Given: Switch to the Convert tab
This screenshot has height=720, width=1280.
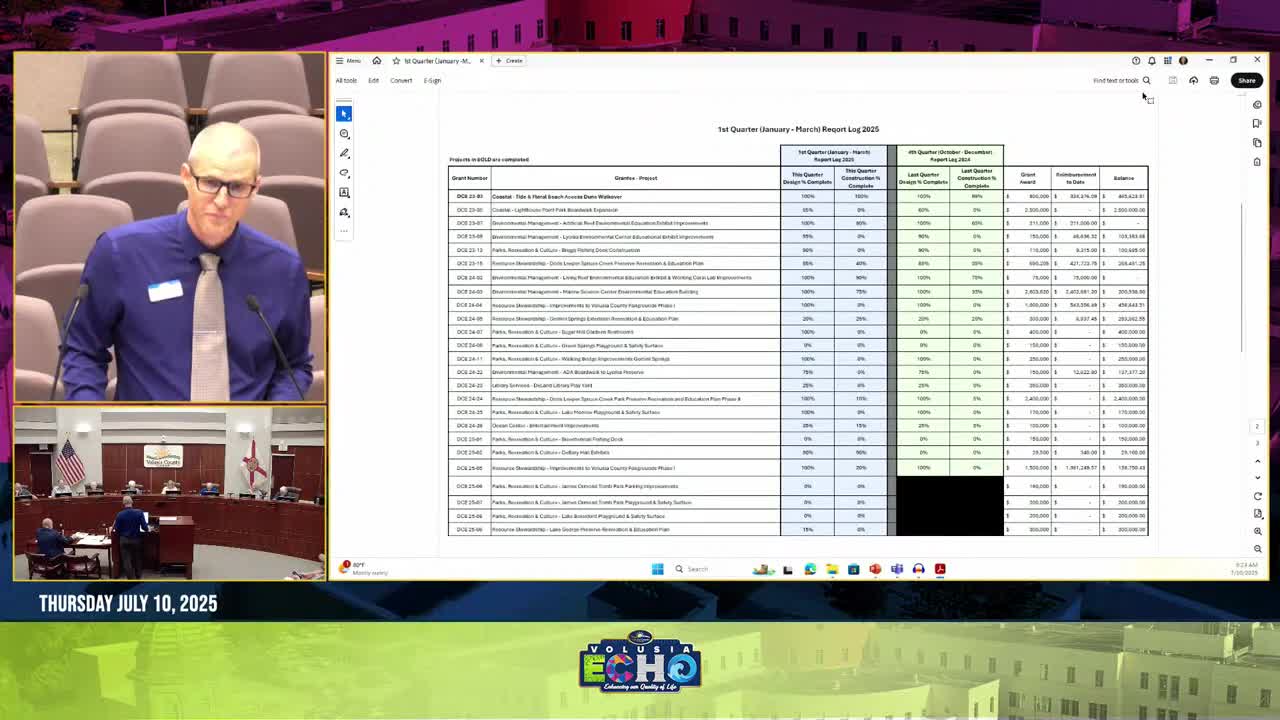Looking at the screenshot, I should click(401, 80).
